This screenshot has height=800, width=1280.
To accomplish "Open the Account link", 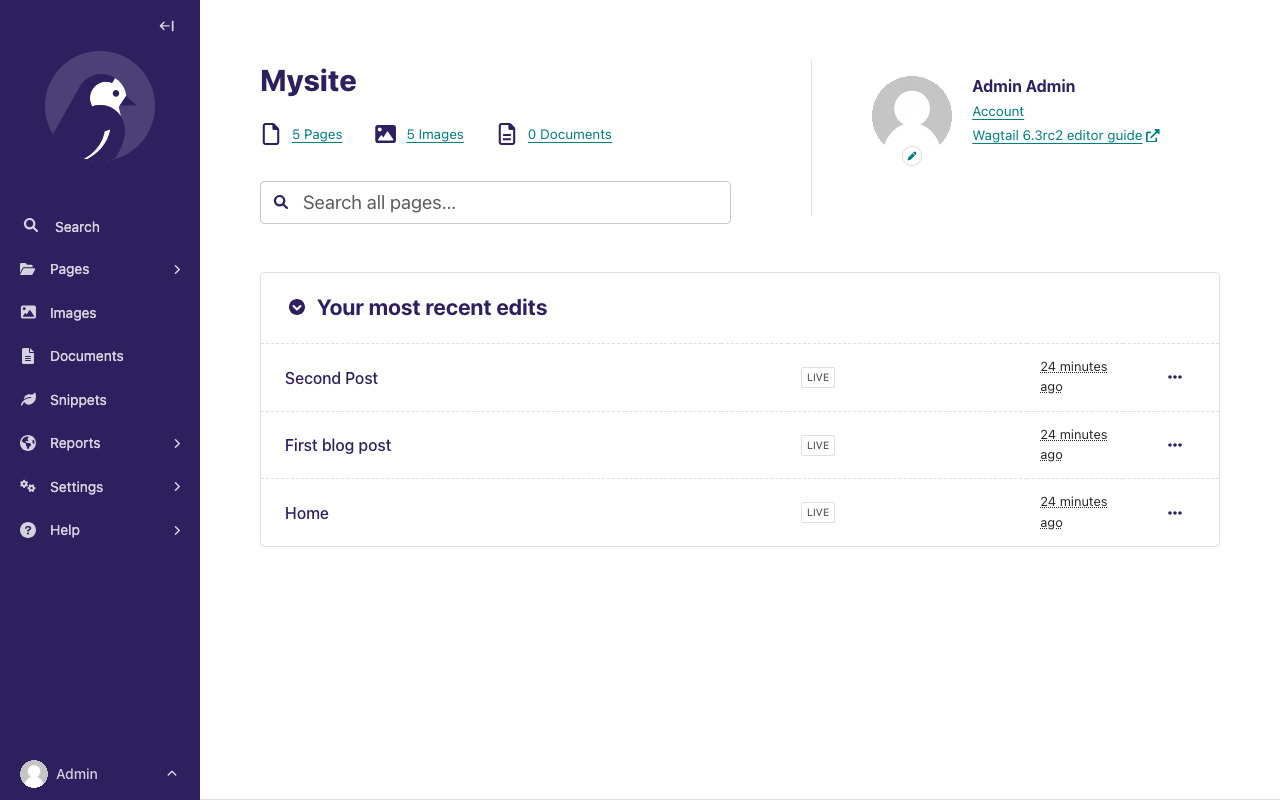I will (997, 111).
